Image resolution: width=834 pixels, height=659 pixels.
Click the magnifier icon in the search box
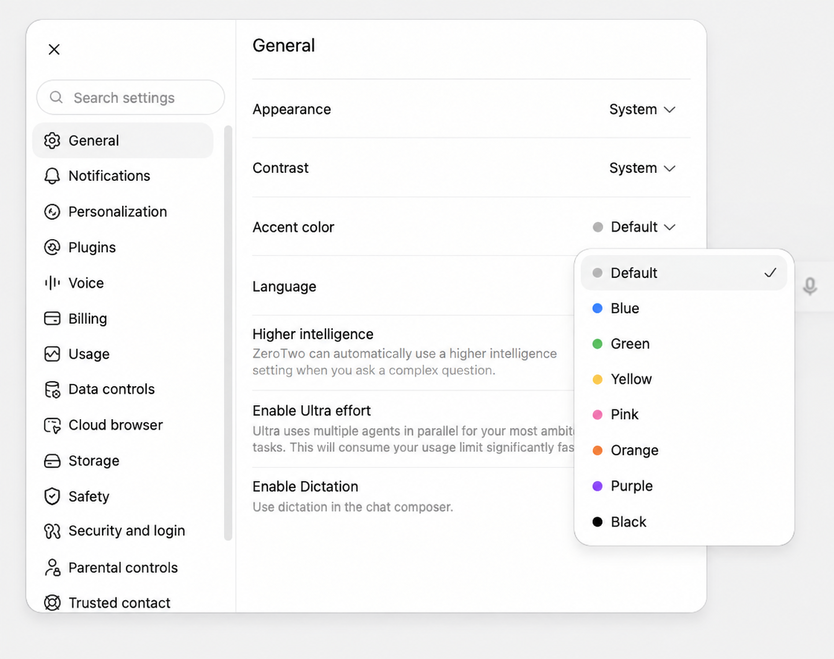click(x=56, y=97)
